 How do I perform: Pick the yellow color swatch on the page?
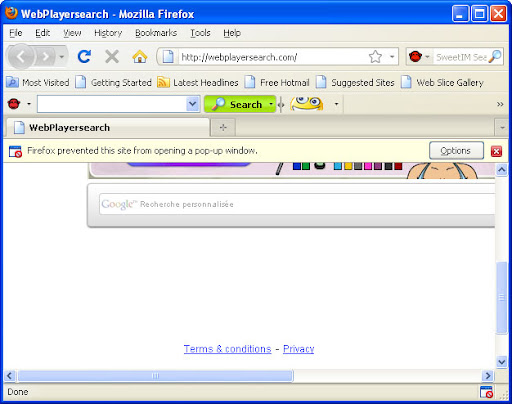point(348,166)
